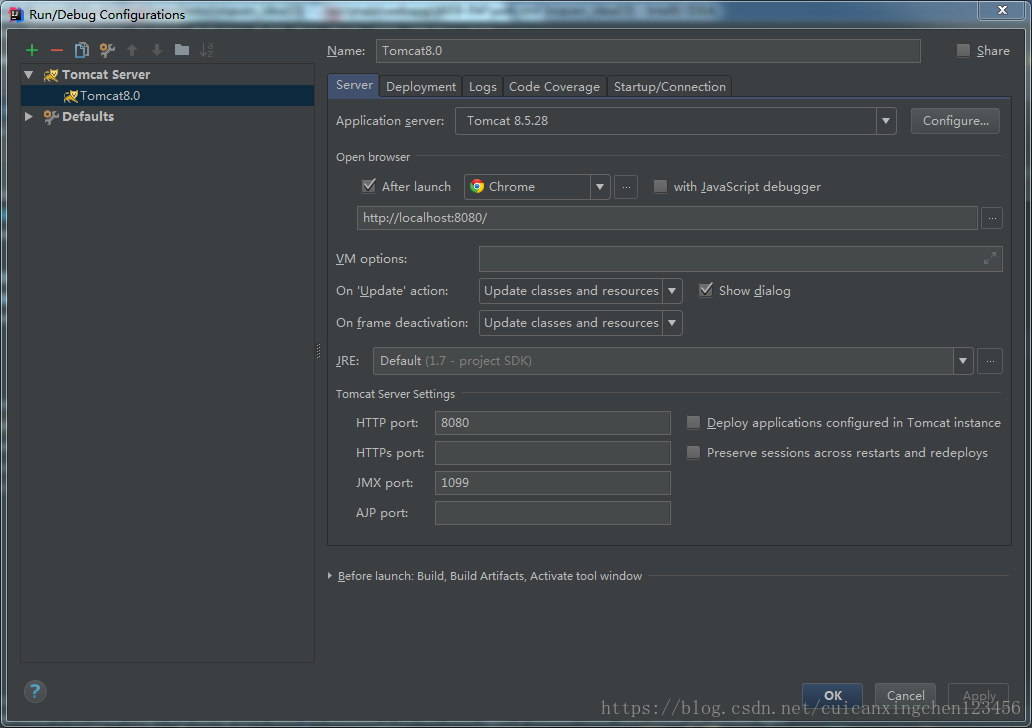Create new folder icon in toolbar
1032x728 pixels.
182,50
